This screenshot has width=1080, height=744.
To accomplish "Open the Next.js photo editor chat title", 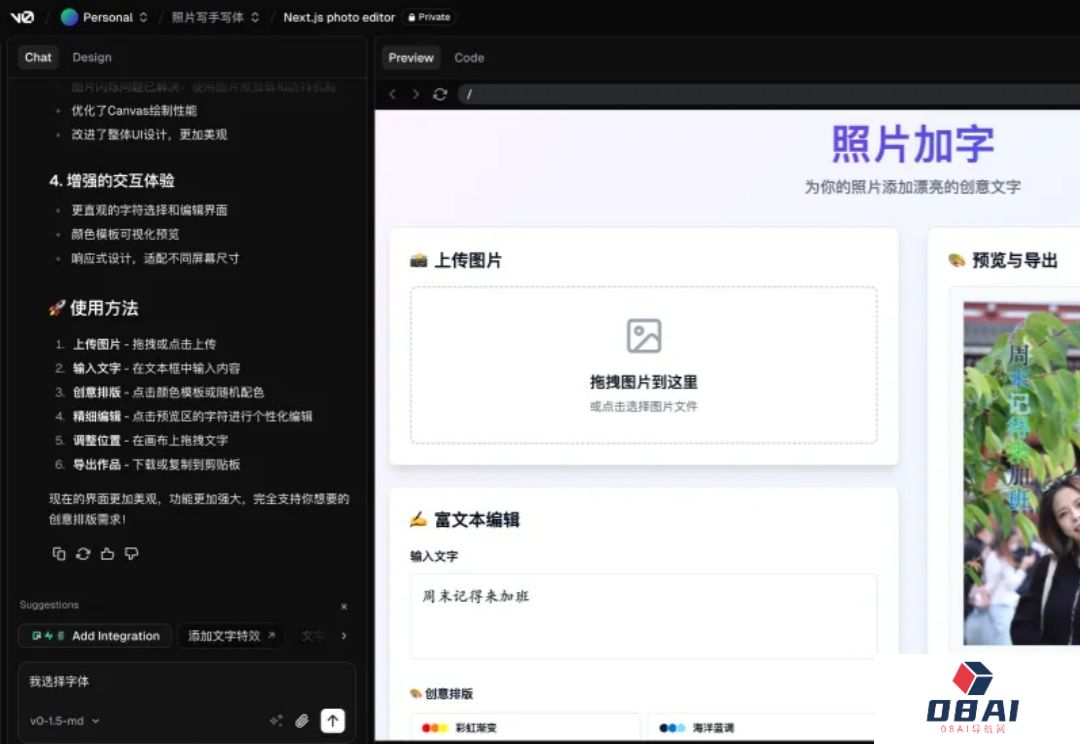I will (339, 17).
